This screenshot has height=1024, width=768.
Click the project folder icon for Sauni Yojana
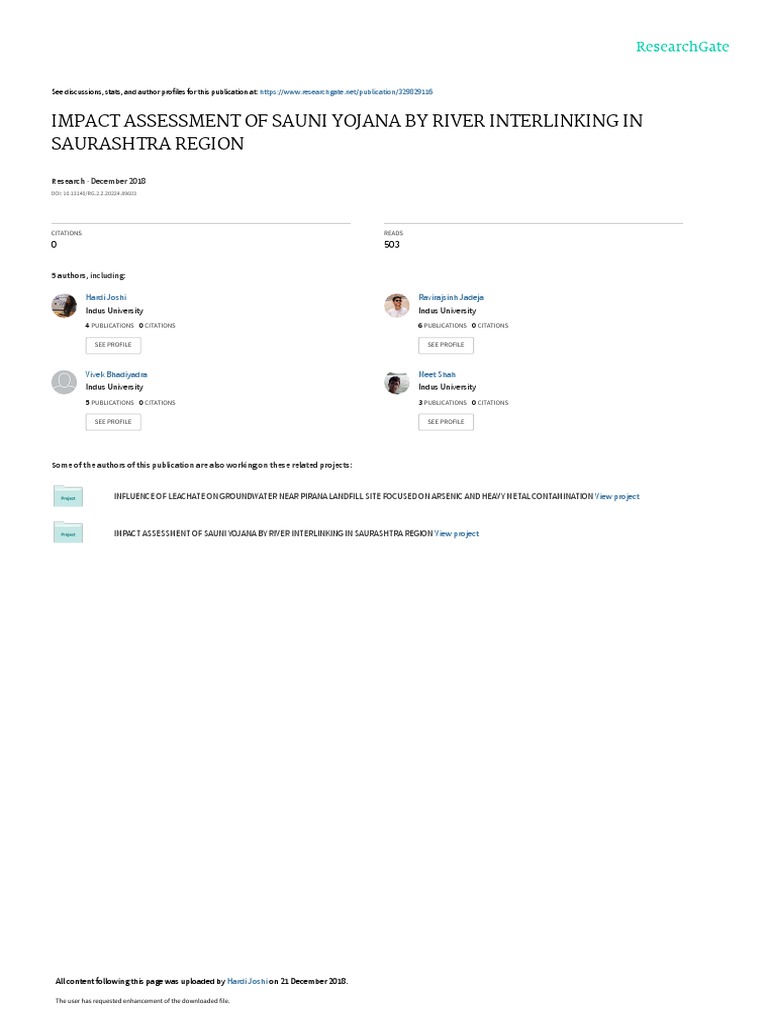point(68,532)
